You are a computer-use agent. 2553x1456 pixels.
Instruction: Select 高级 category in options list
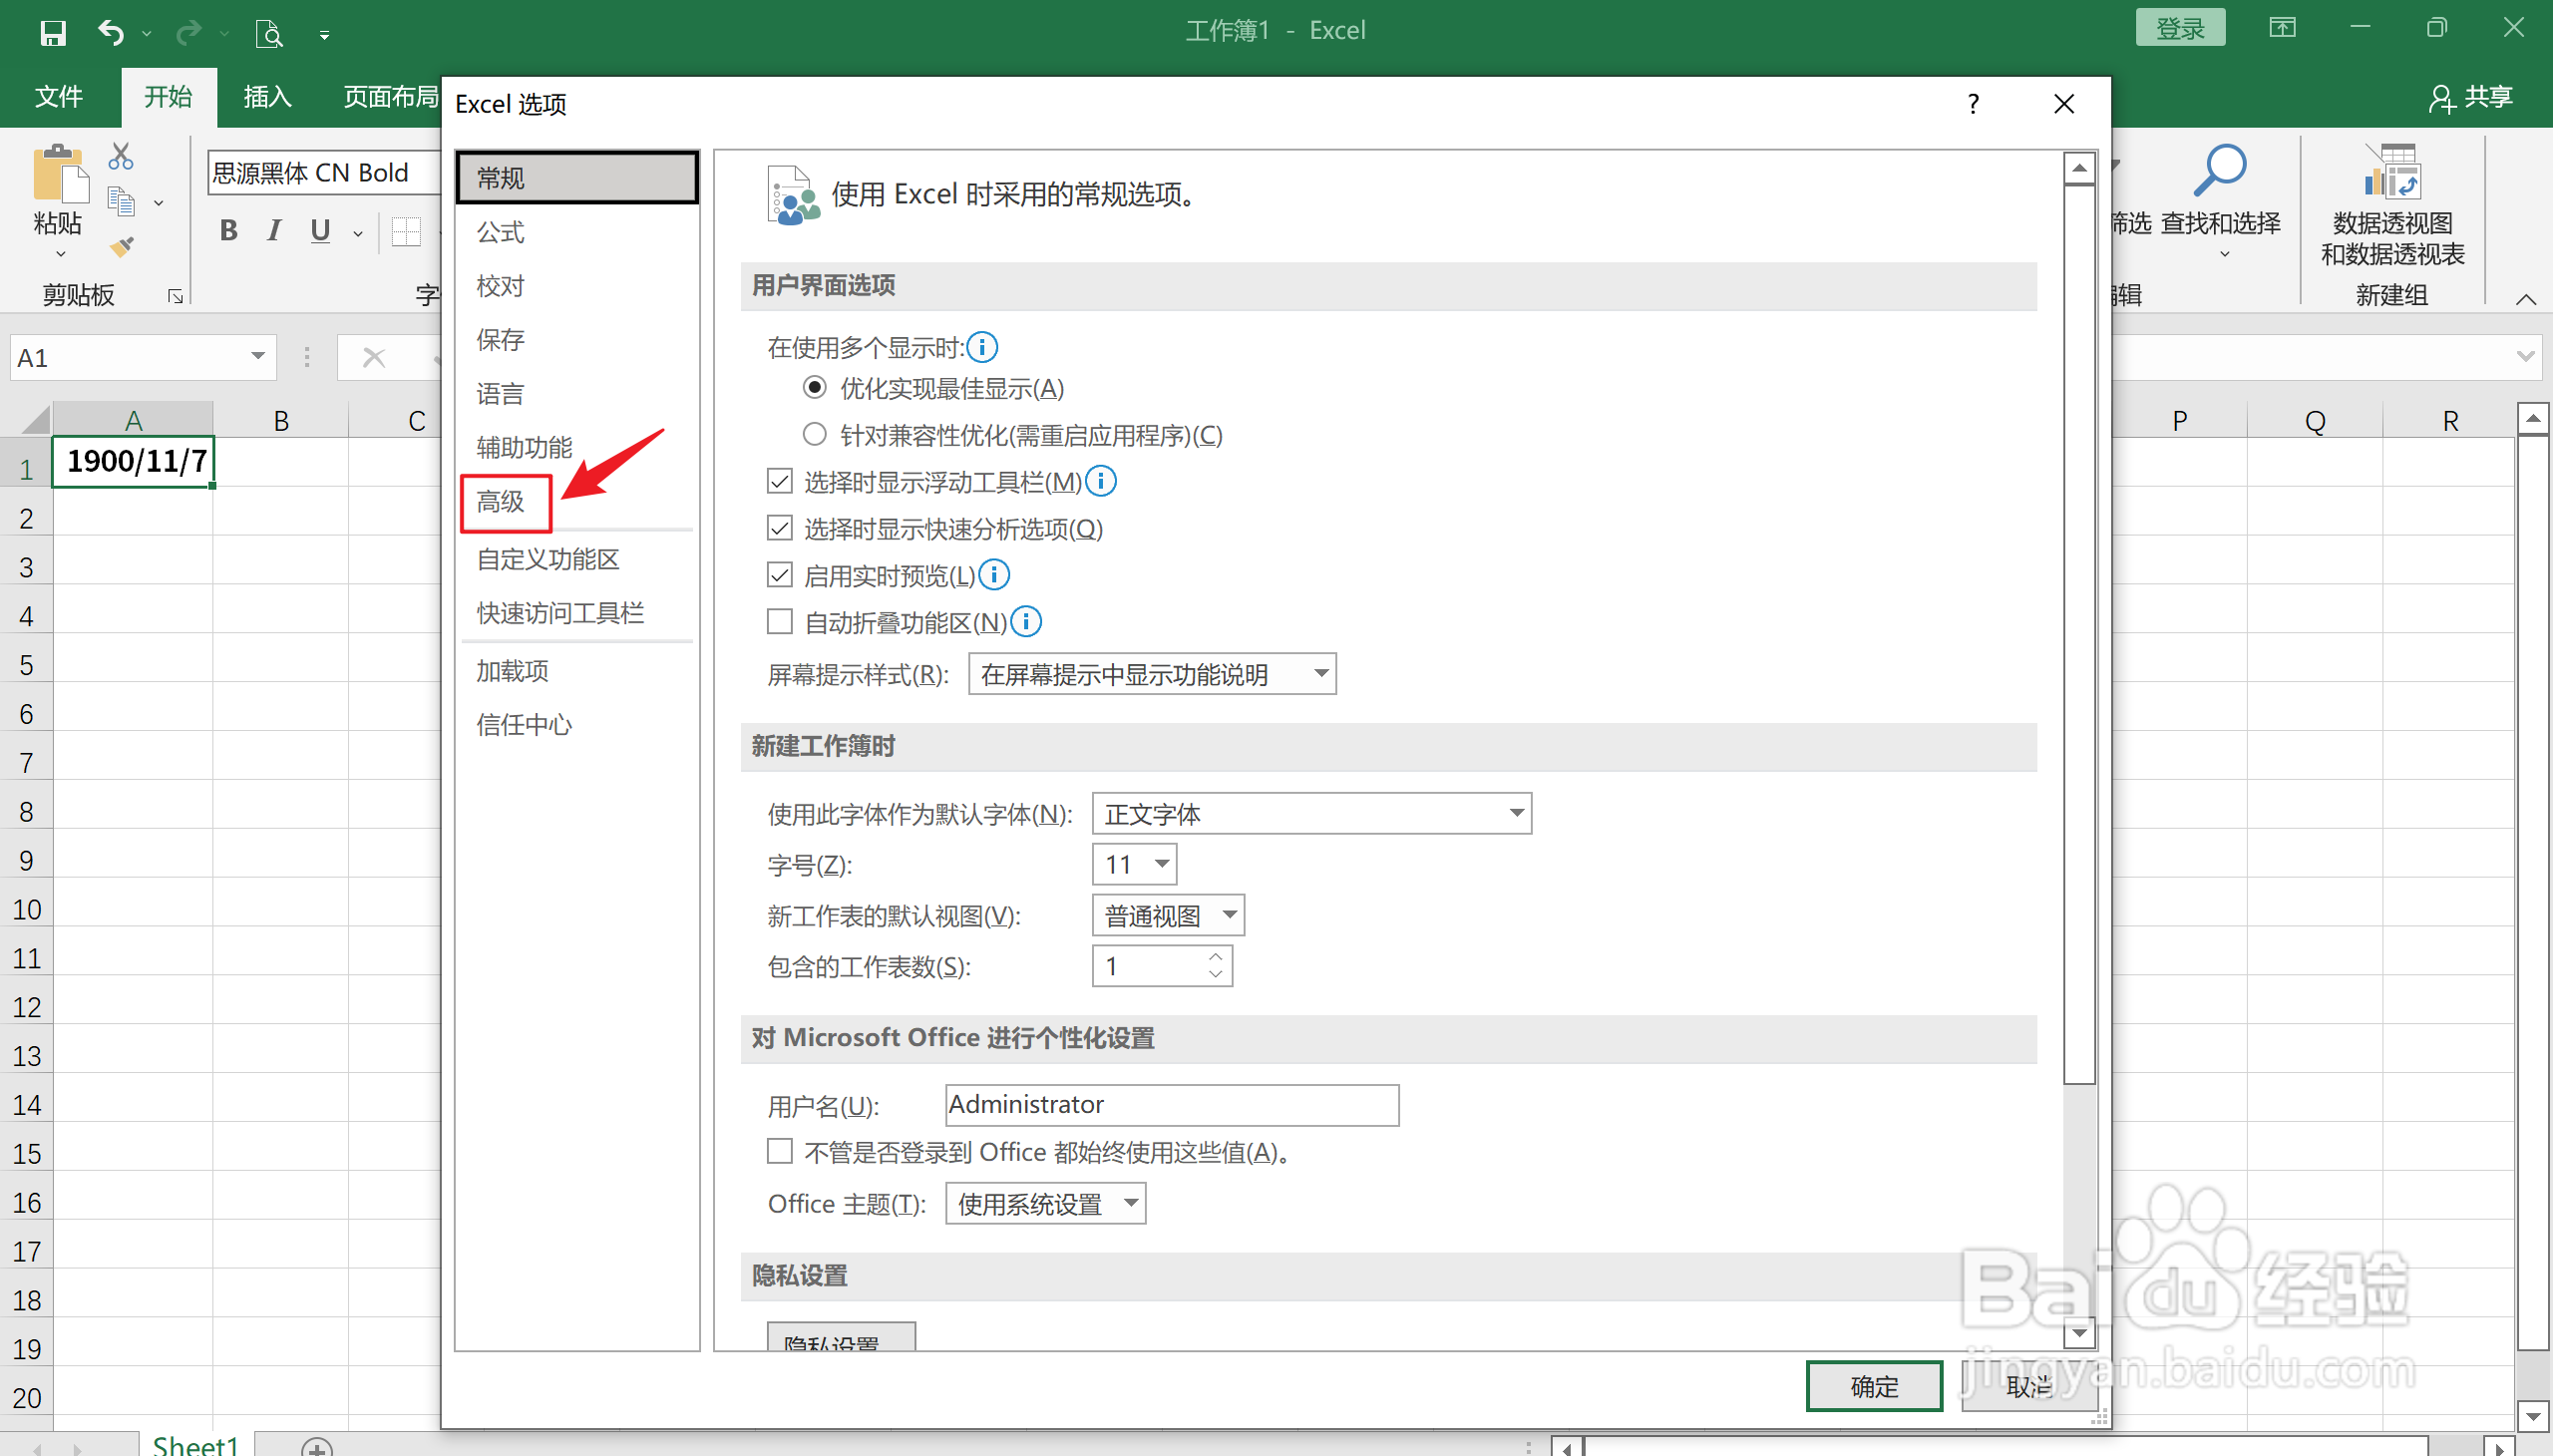tap(576, 501)
